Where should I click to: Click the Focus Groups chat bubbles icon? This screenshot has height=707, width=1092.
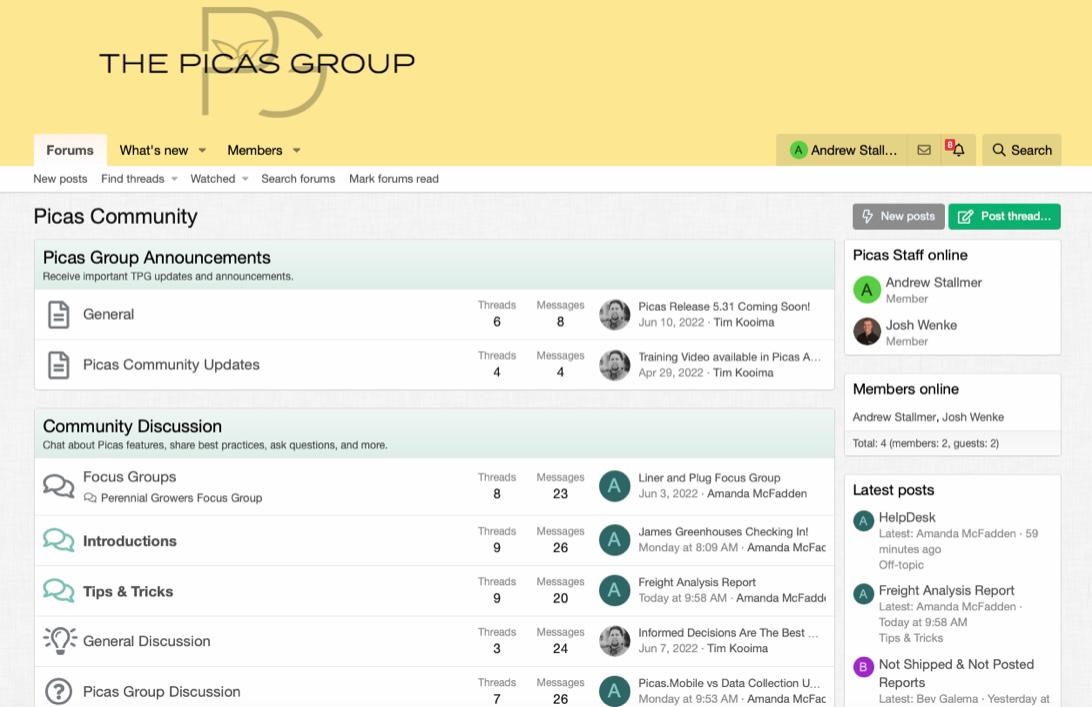pos(58,485)
